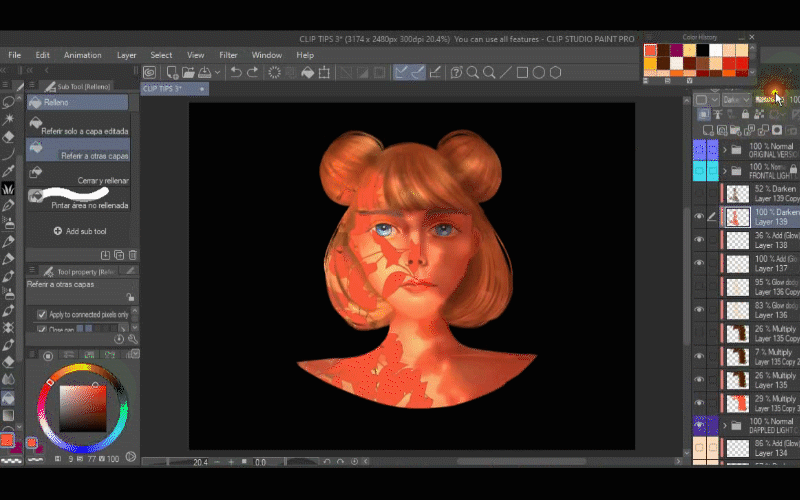Click the Lasso selection tool
The image size is (800, 500).
pos(9,101)
